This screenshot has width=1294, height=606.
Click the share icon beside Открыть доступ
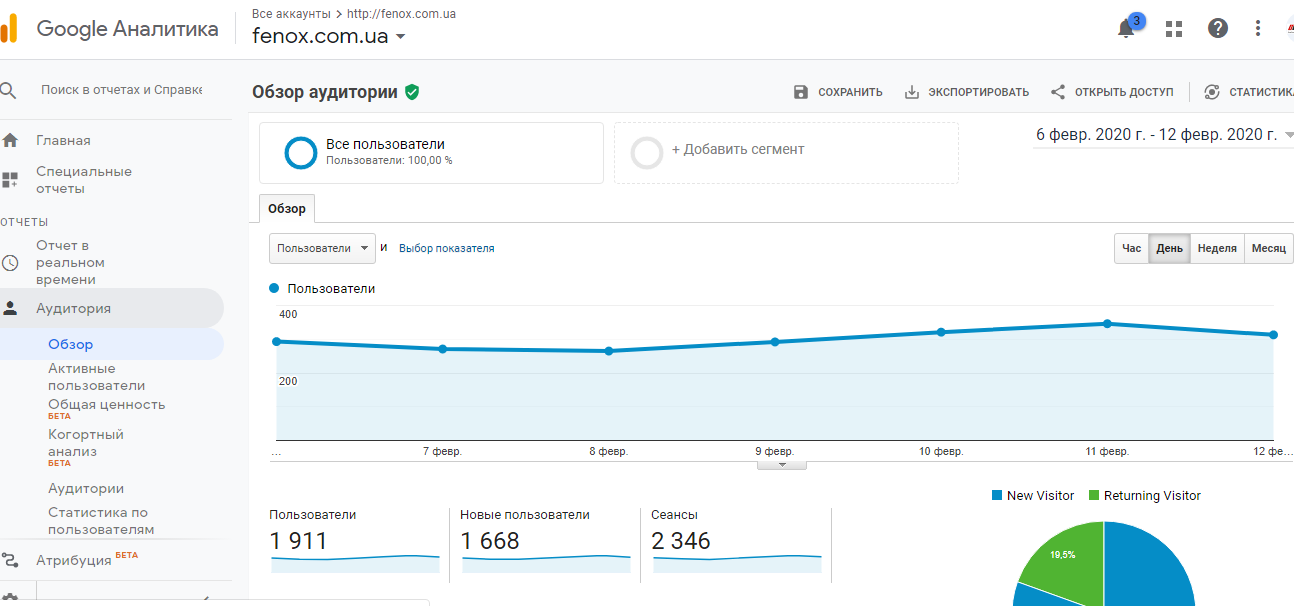tap(1058, 92)
